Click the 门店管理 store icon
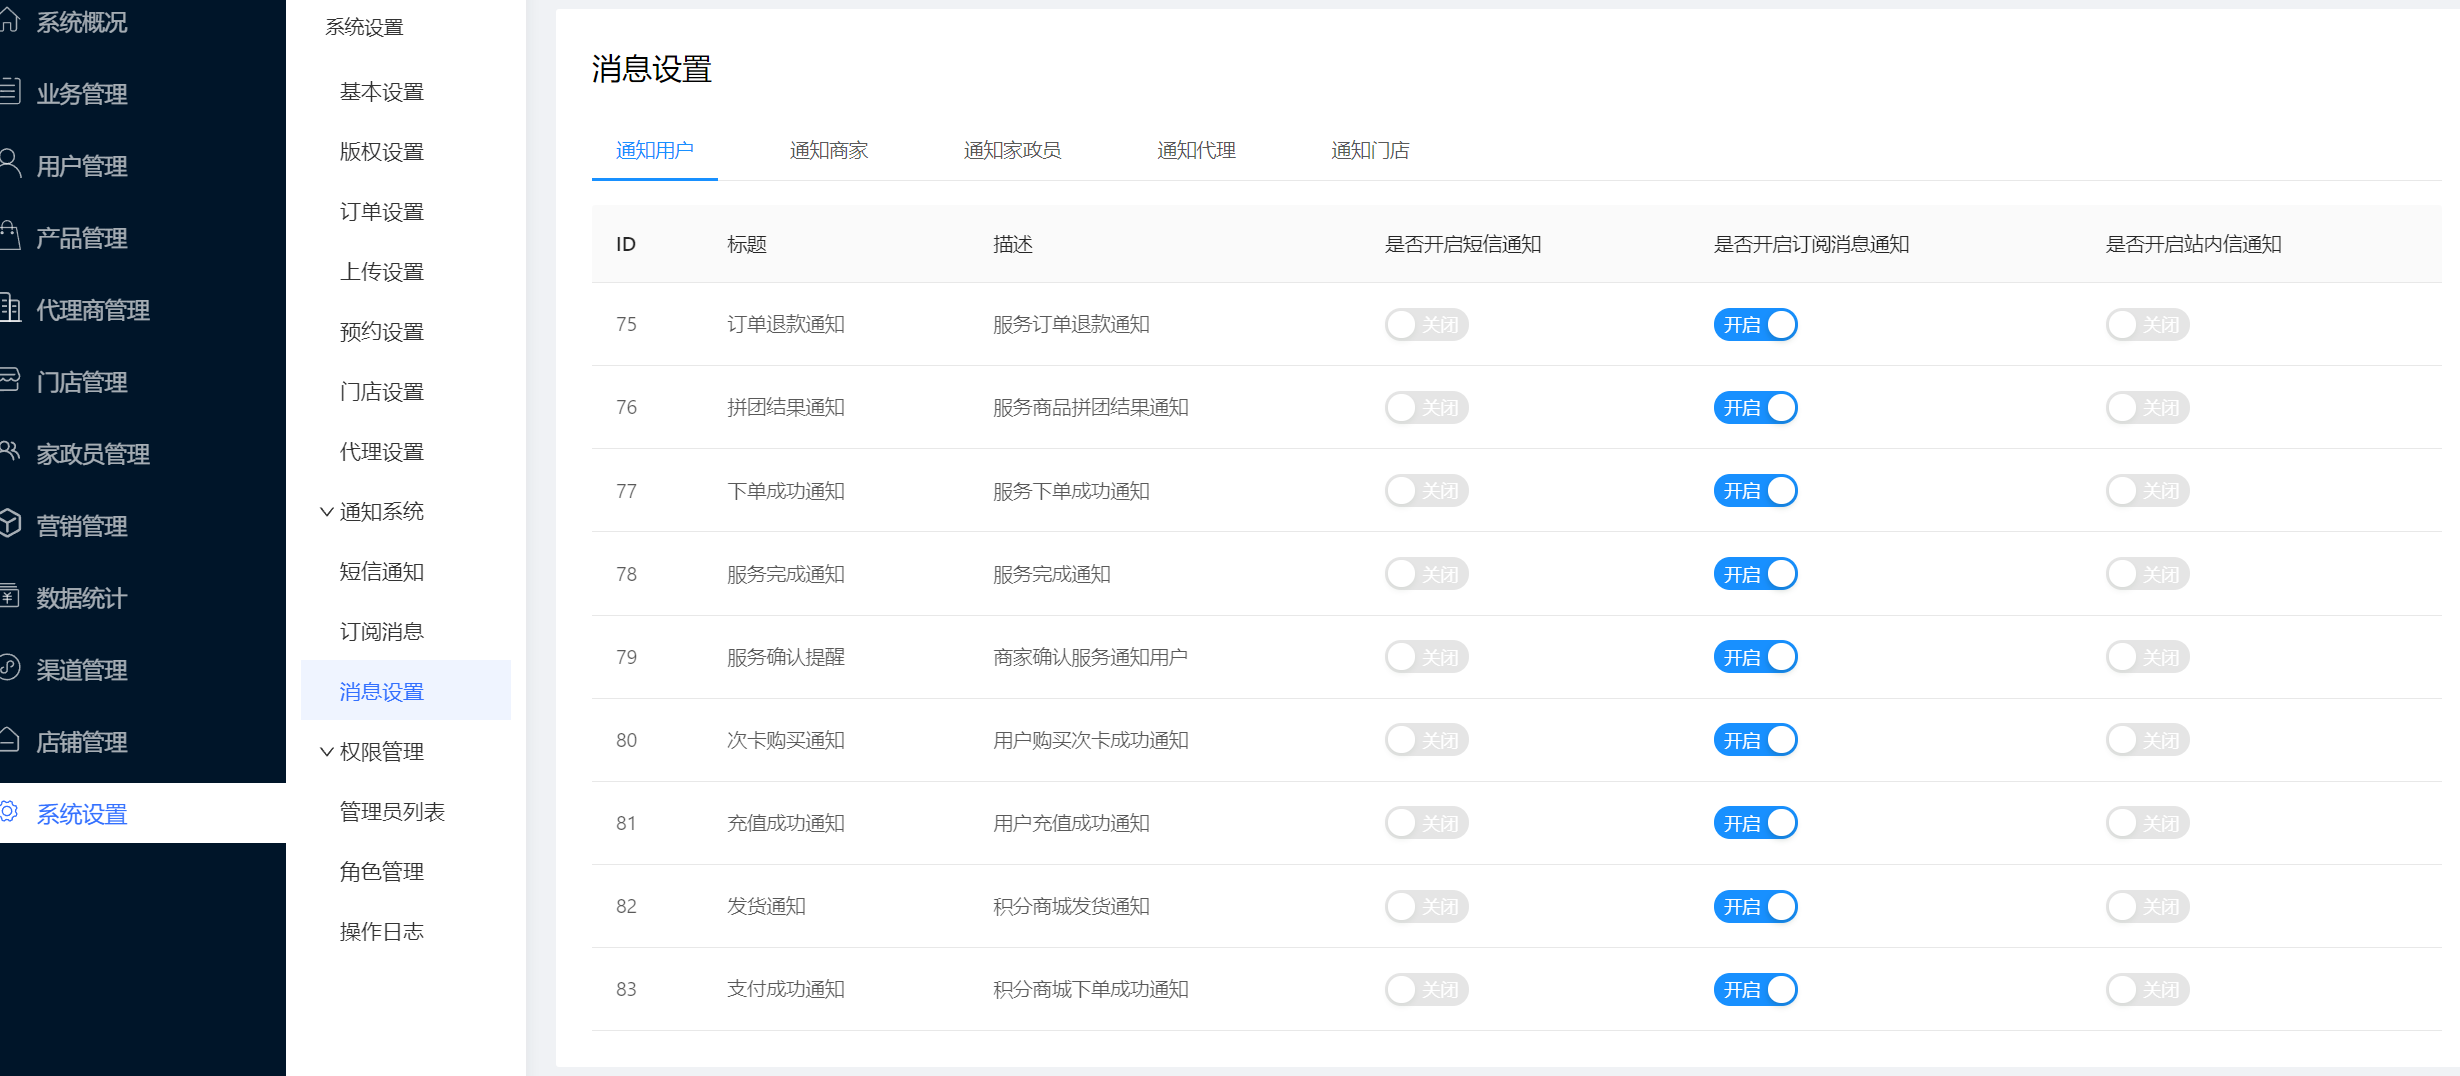2460x1076 pixels. [10, 380]
